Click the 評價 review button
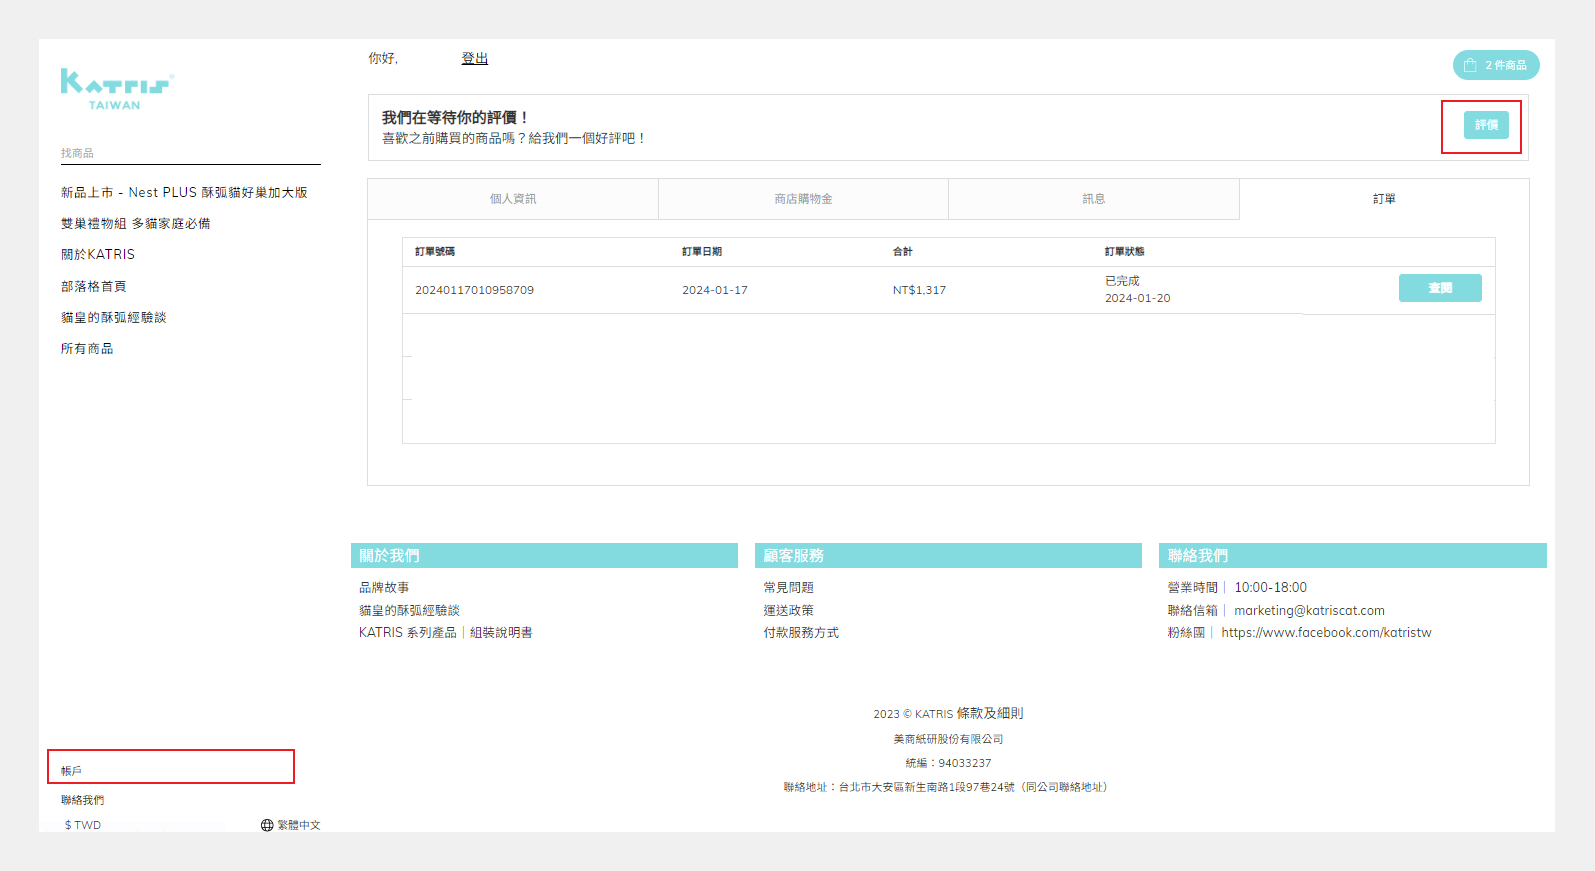Viewport: 1595px width, 871px height. pyautogui.click(x=1486, y=125)
